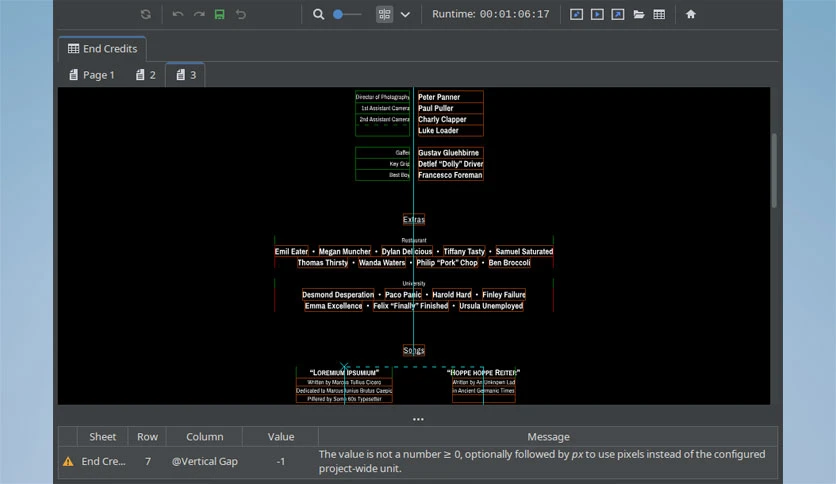Click the 'End Cre...' sheet cell
This screenshot has width=836, height=484.
click(x=103, y=462)
